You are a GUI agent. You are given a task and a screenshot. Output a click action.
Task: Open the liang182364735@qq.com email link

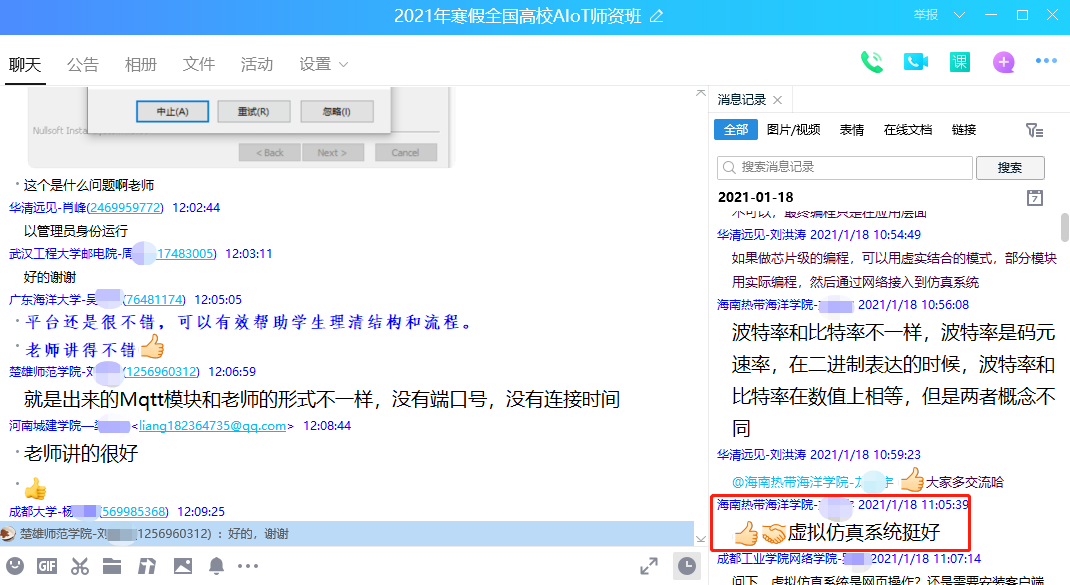pos(212,426)
